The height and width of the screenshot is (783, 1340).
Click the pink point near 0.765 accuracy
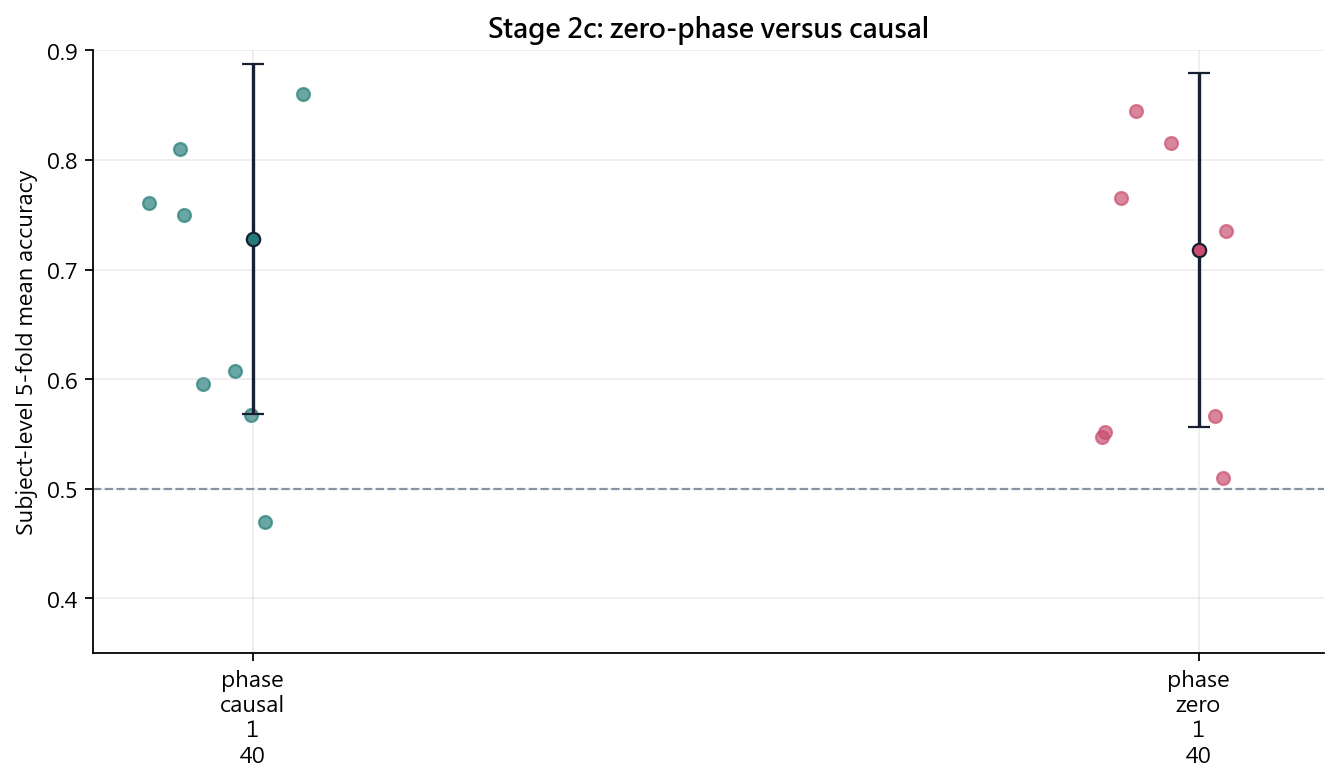point(1121,198)
